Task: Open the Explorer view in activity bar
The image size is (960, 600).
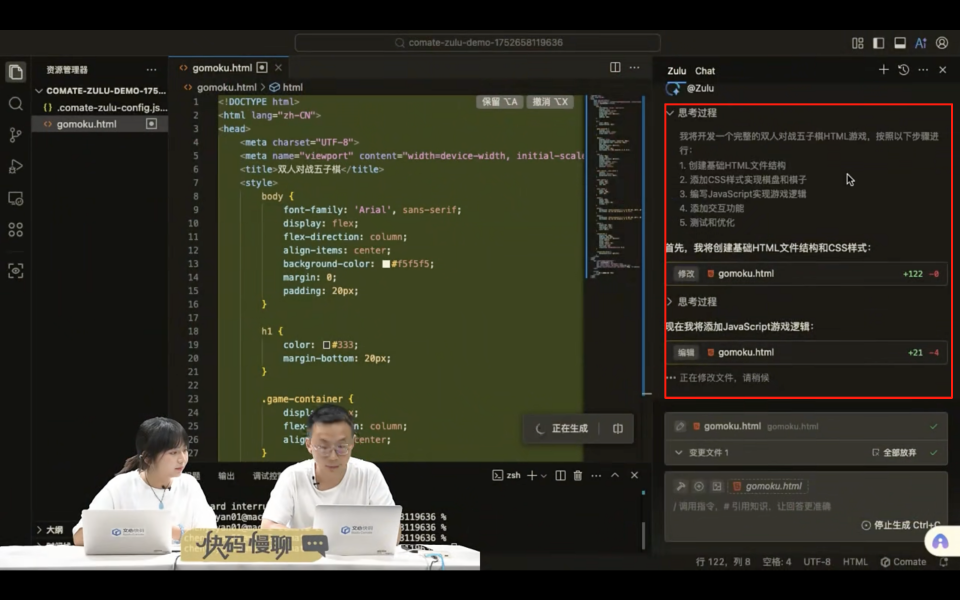Action: click(x=16, y=72)
